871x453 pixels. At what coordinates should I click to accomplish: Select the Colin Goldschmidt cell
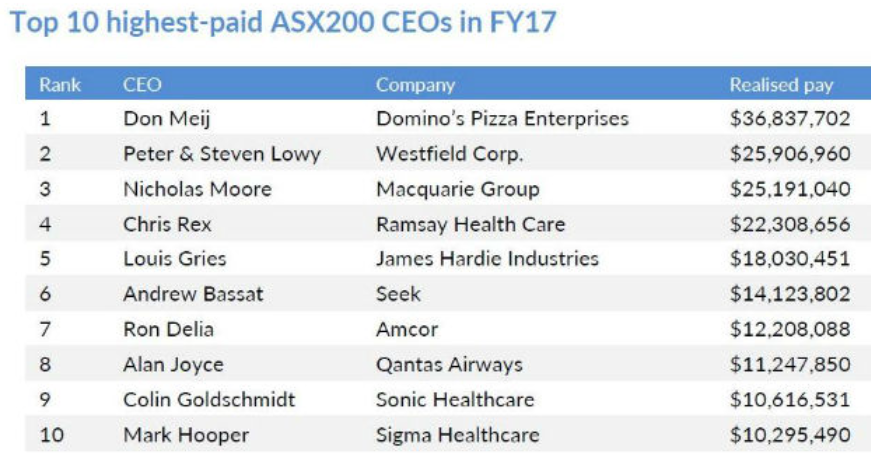coord(209,400)
